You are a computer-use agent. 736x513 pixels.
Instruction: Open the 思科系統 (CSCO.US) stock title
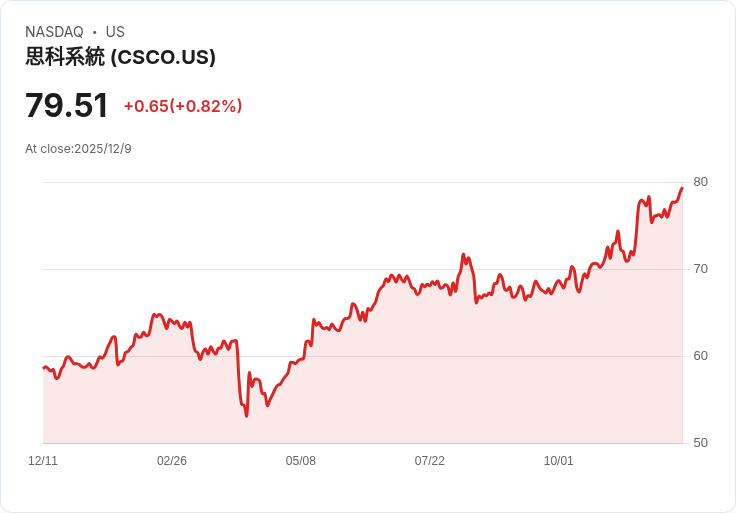point(120,57)
